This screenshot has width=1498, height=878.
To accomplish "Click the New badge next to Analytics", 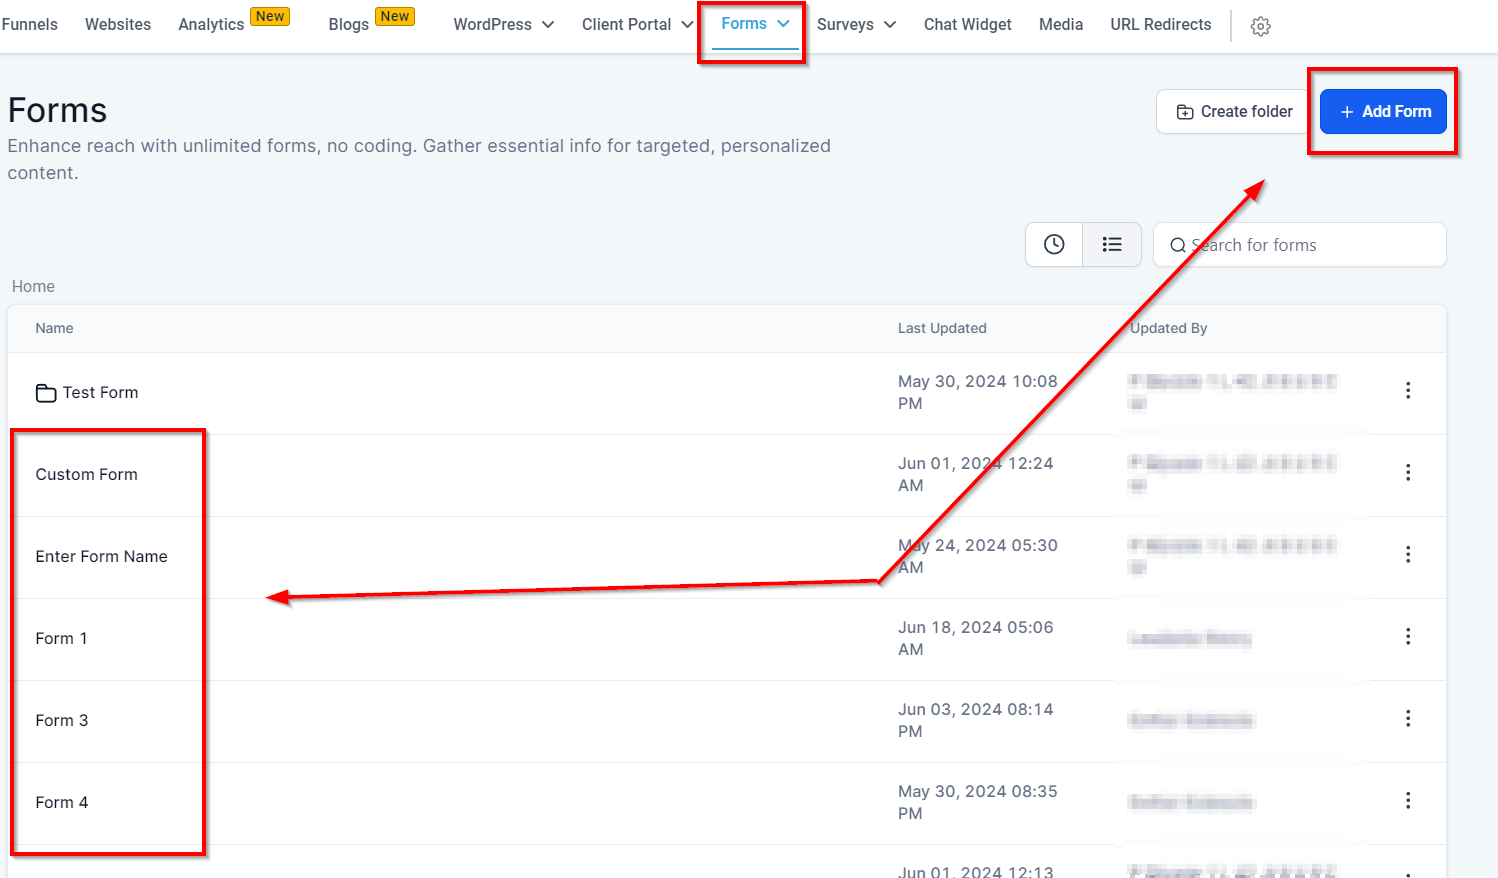I will tap(270, 16).
